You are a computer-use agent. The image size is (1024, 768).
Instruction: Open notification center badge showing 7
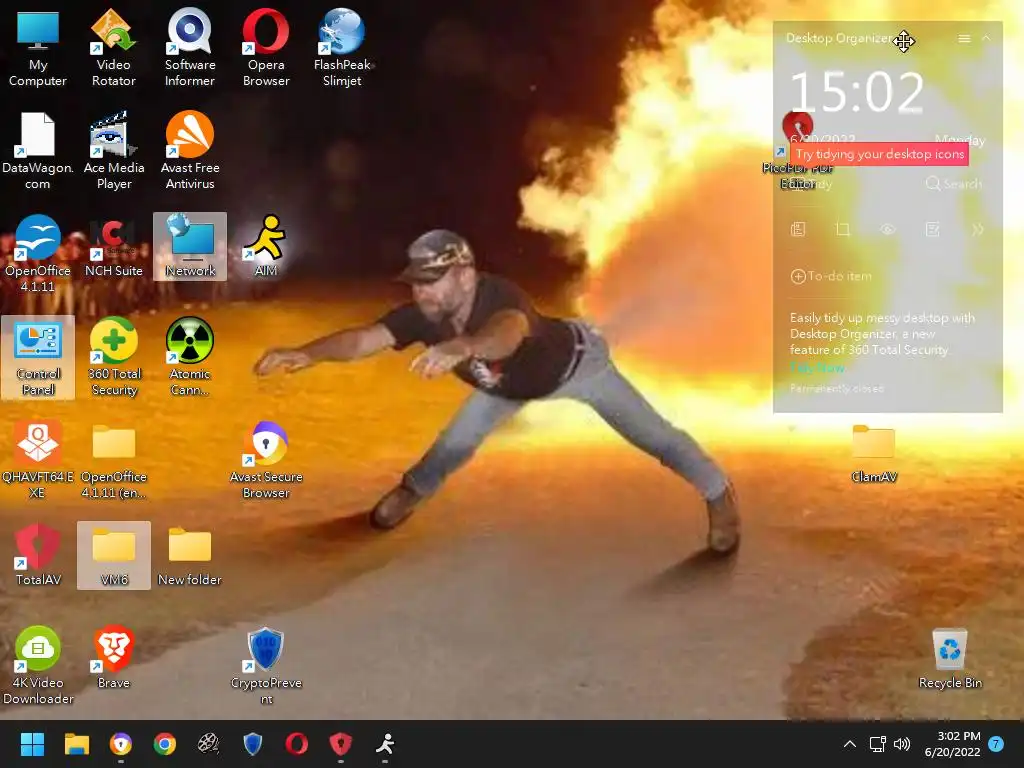[996, 744]
